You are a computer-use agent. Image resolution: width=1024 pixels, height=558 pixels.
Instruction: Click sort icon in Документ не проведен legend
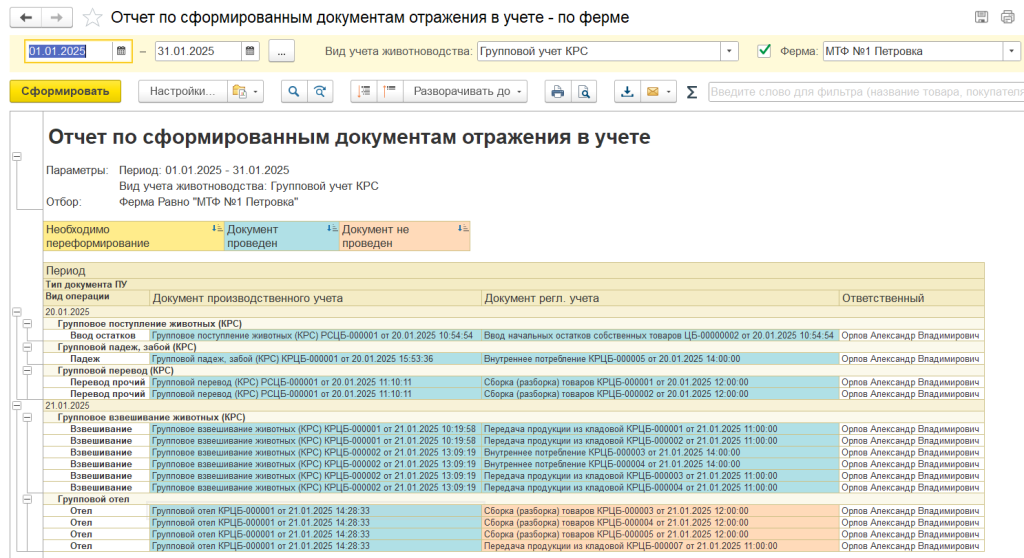[x=462, y=229]
